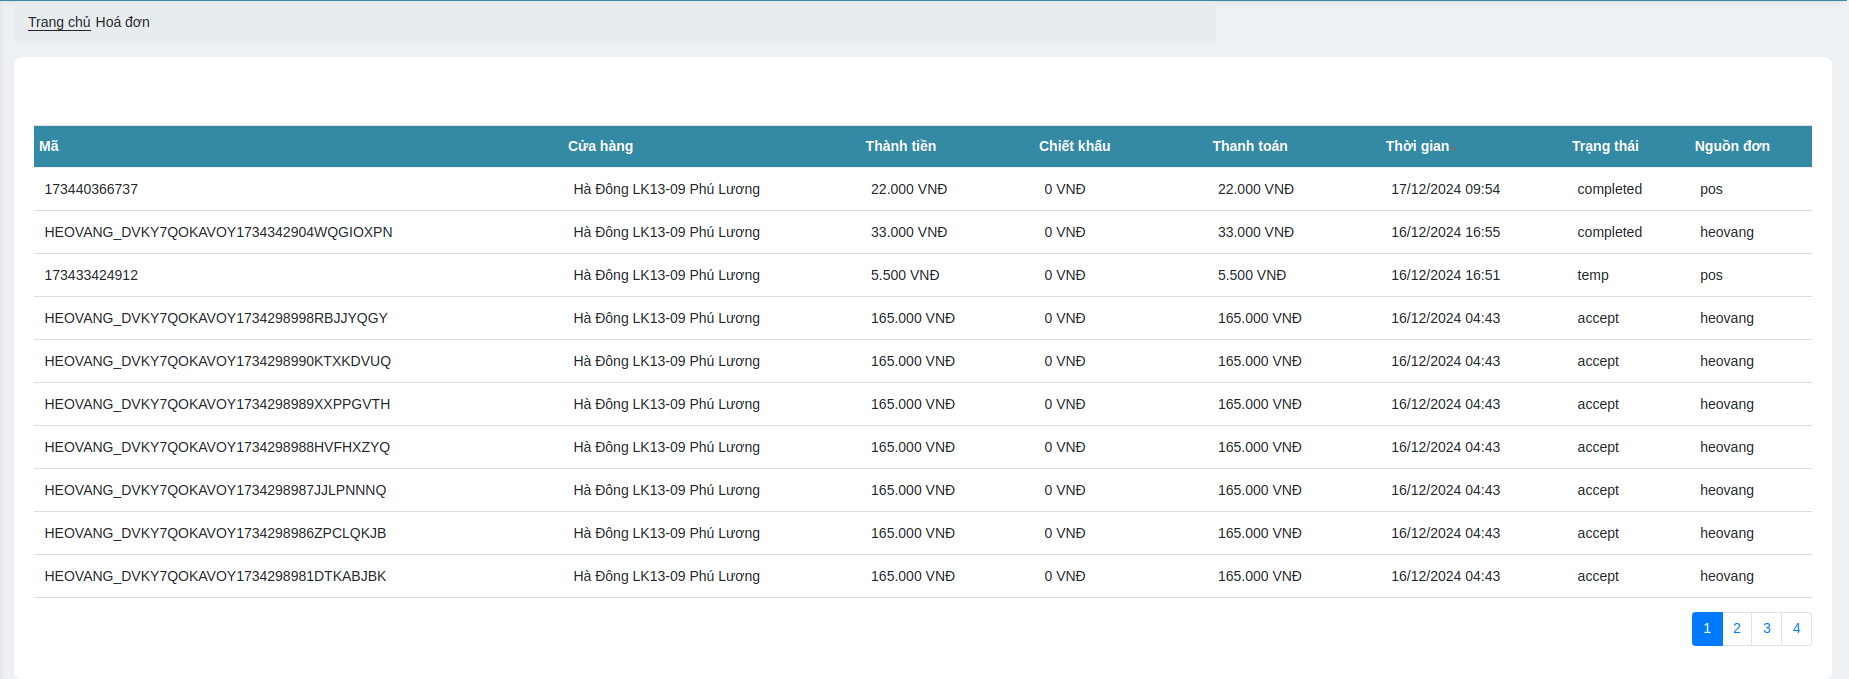Click the Thời gian column header
Image resolution: width=1849 pixels, height=679 pixels.
[x=1416, y=146]
